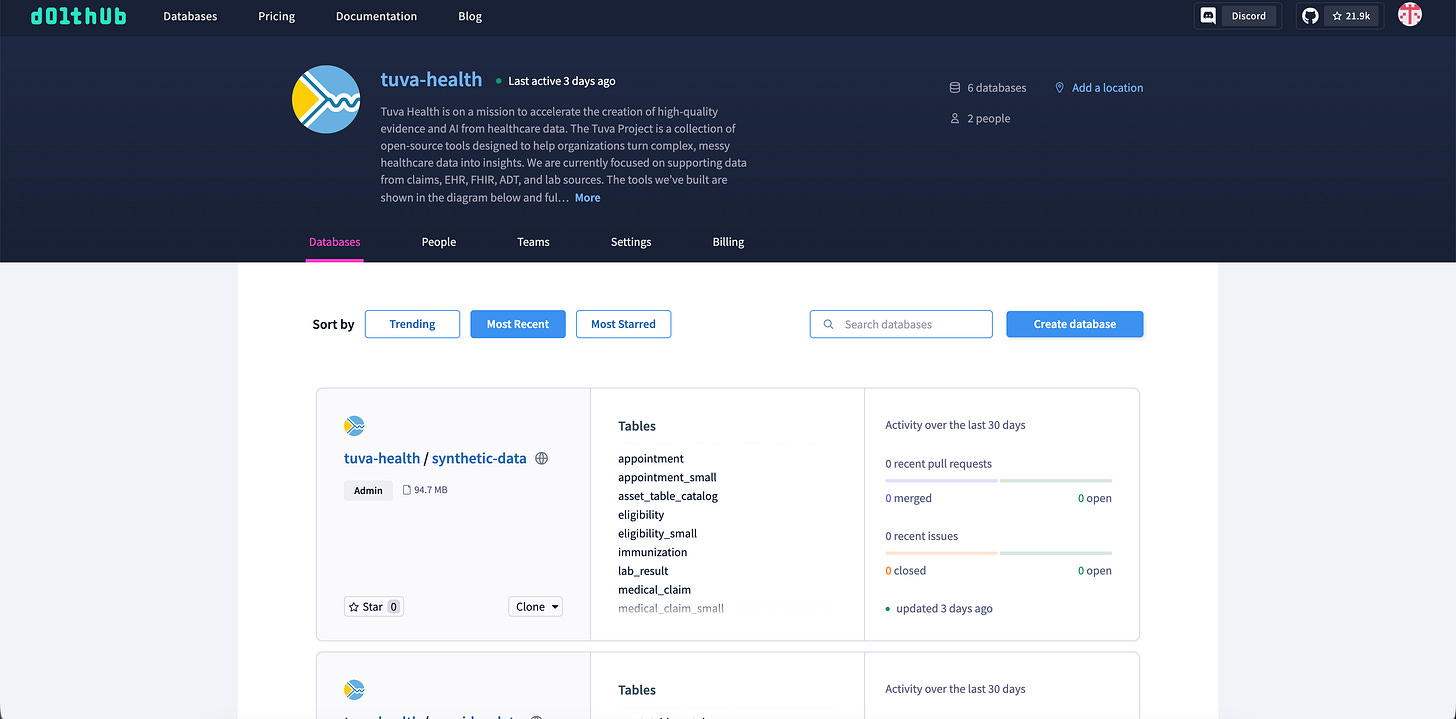Click the Admin role badge

(368, 491)
